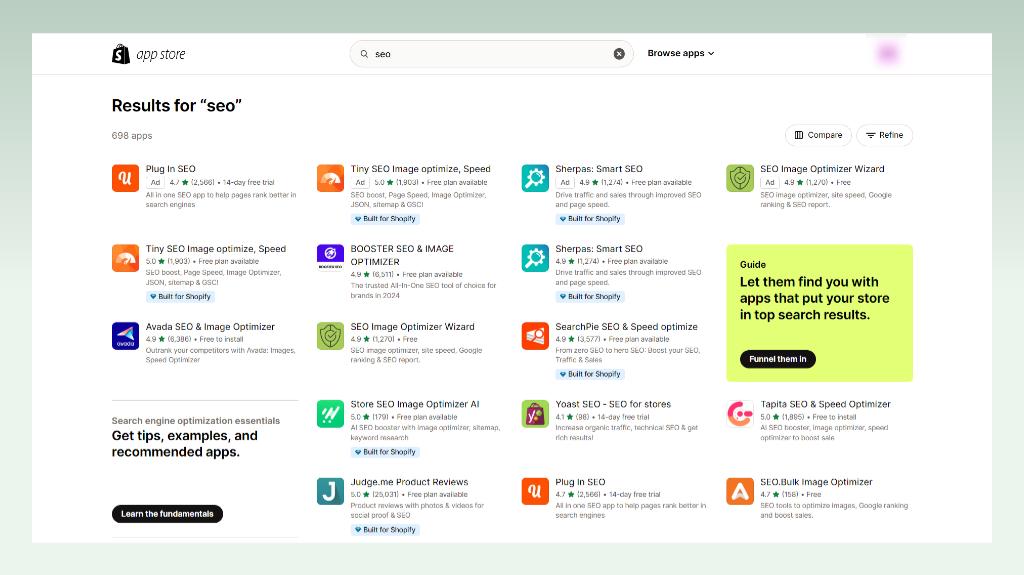Image resolution: width=1024 pixels, height=575 pixels.
Task: Open 'SEO.Bulk Image Optimizer' title link
Action: point(816,482)
